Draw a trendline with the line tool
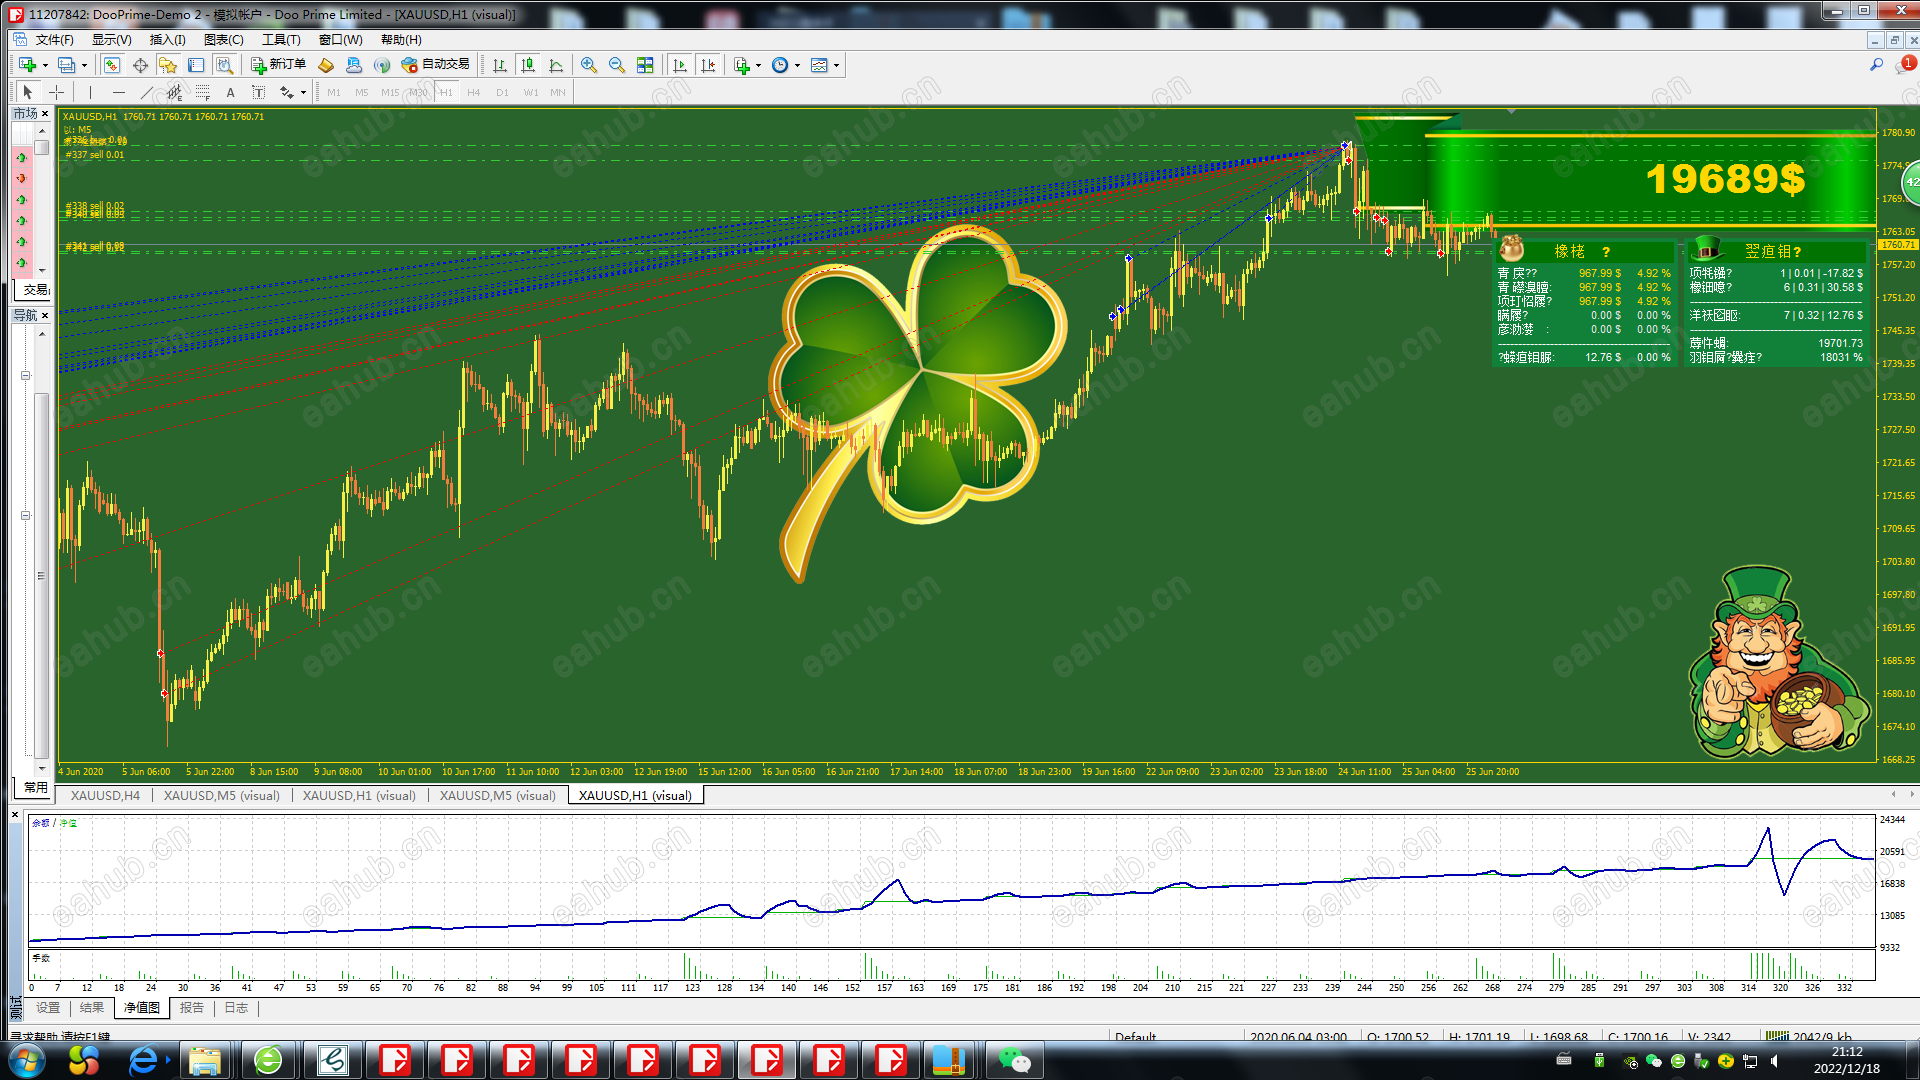This screenshot has height=1080, width=1920. point(147,92)
